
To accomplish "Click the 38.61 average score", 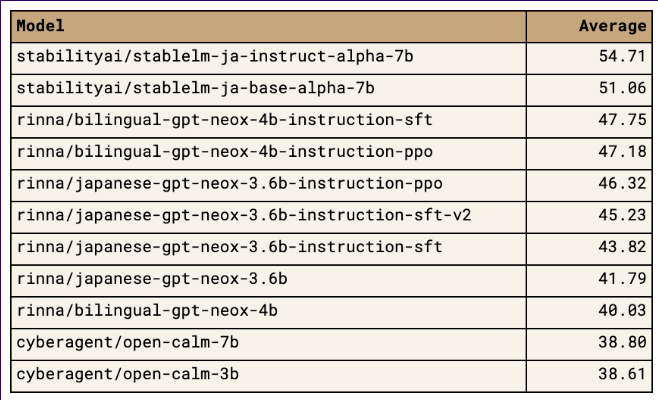I will click(622, 374).
